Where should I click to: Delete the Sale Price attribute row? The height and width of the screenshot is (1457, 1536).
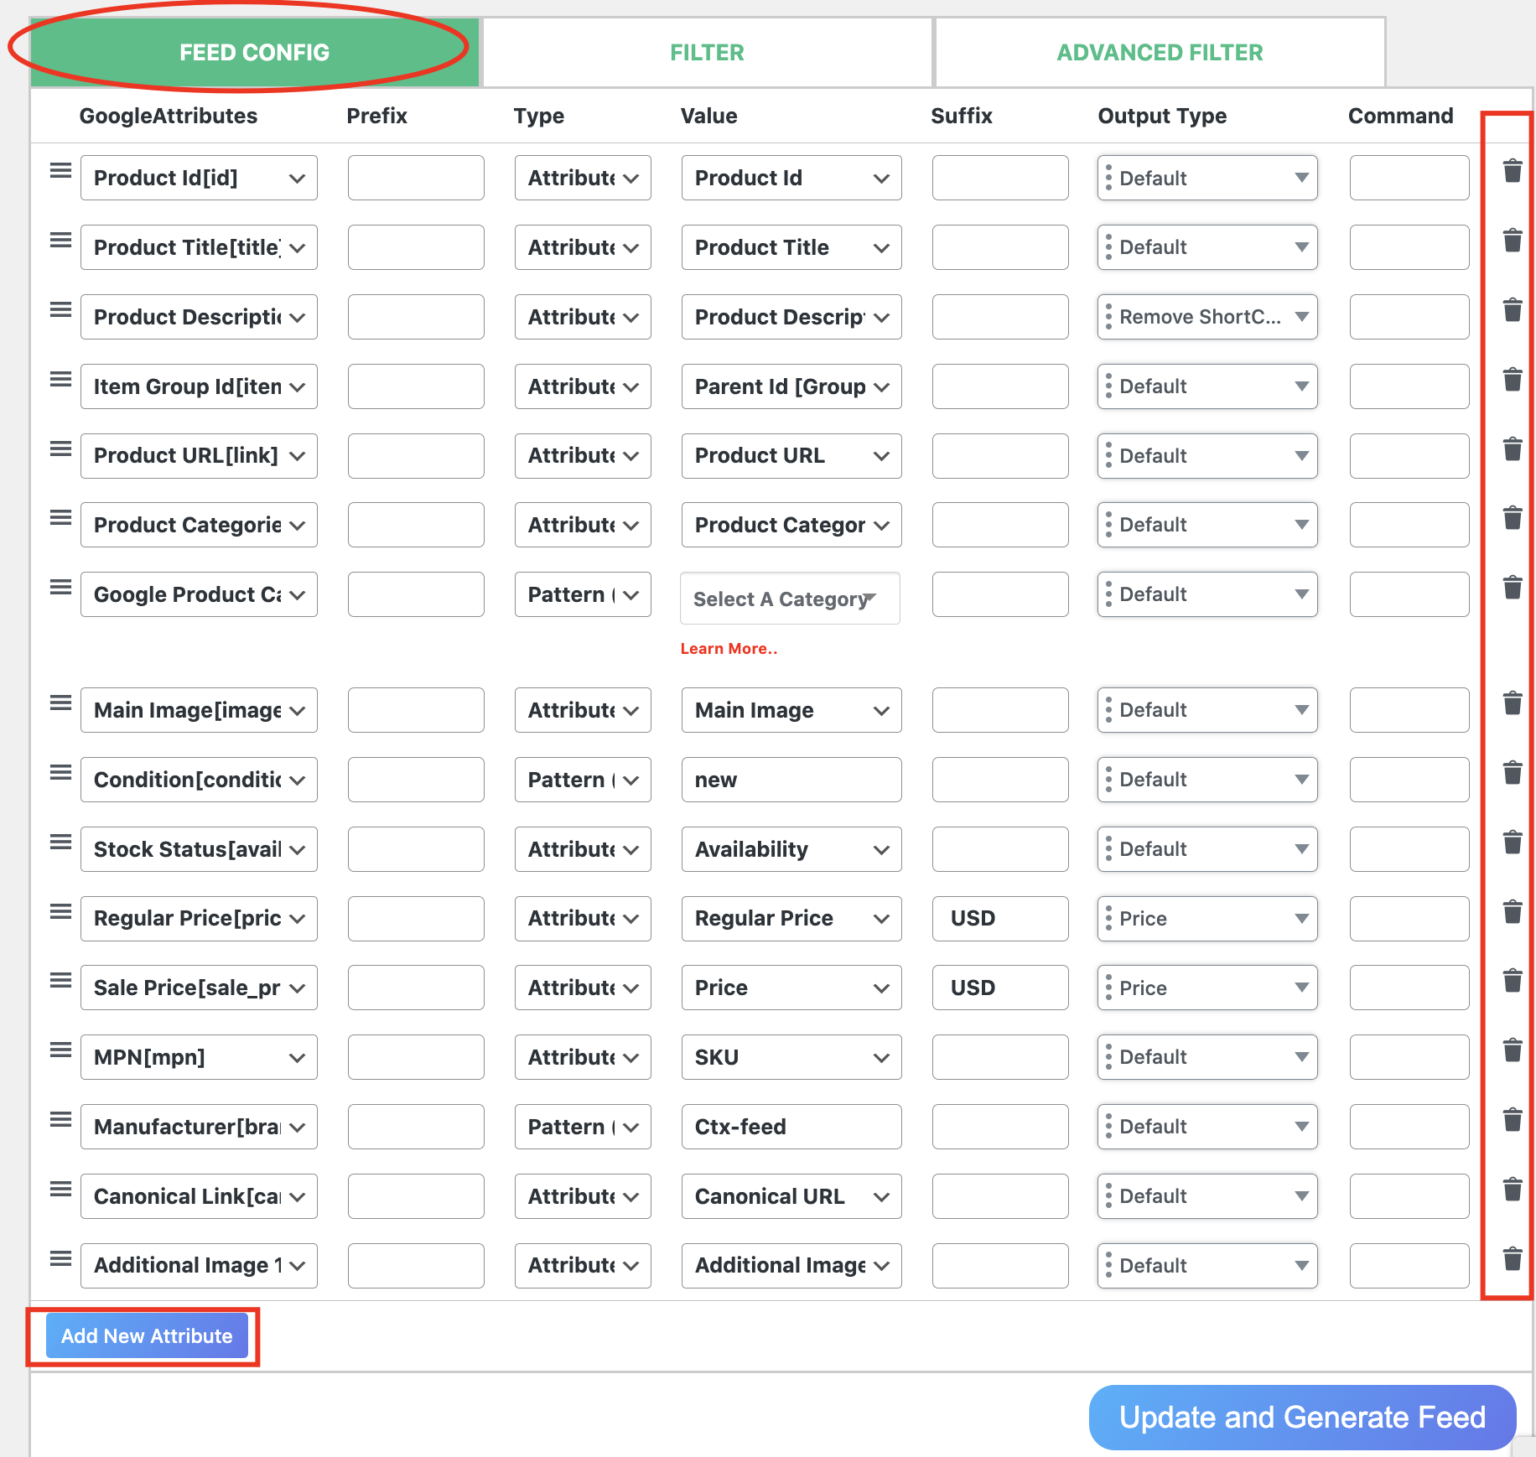(x=1512, y=981)
